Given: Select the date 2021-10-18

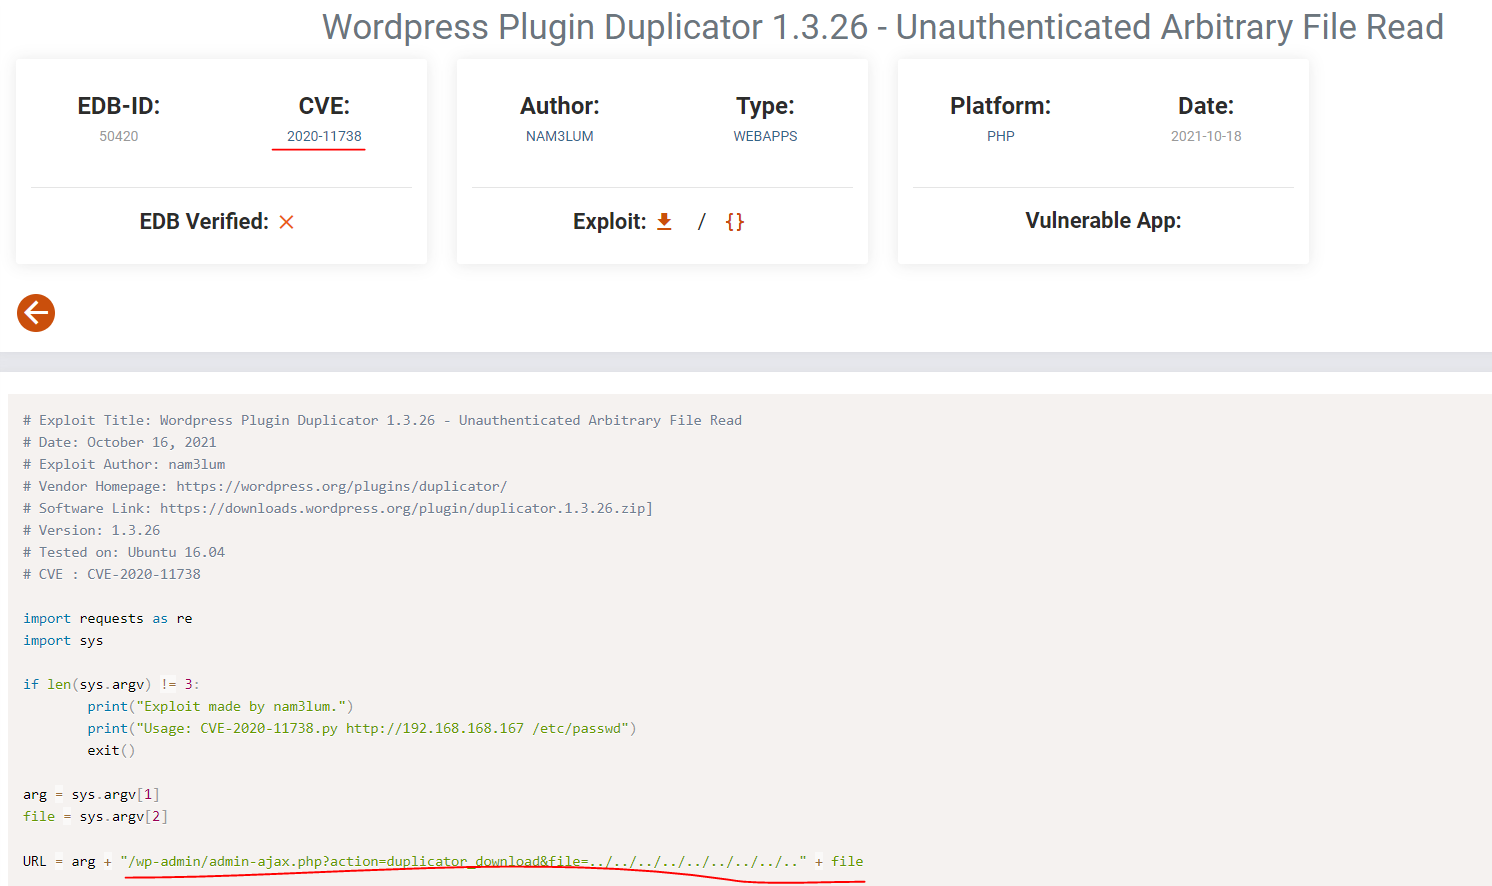Looking at the screenshot, I should coord(1206,136).
